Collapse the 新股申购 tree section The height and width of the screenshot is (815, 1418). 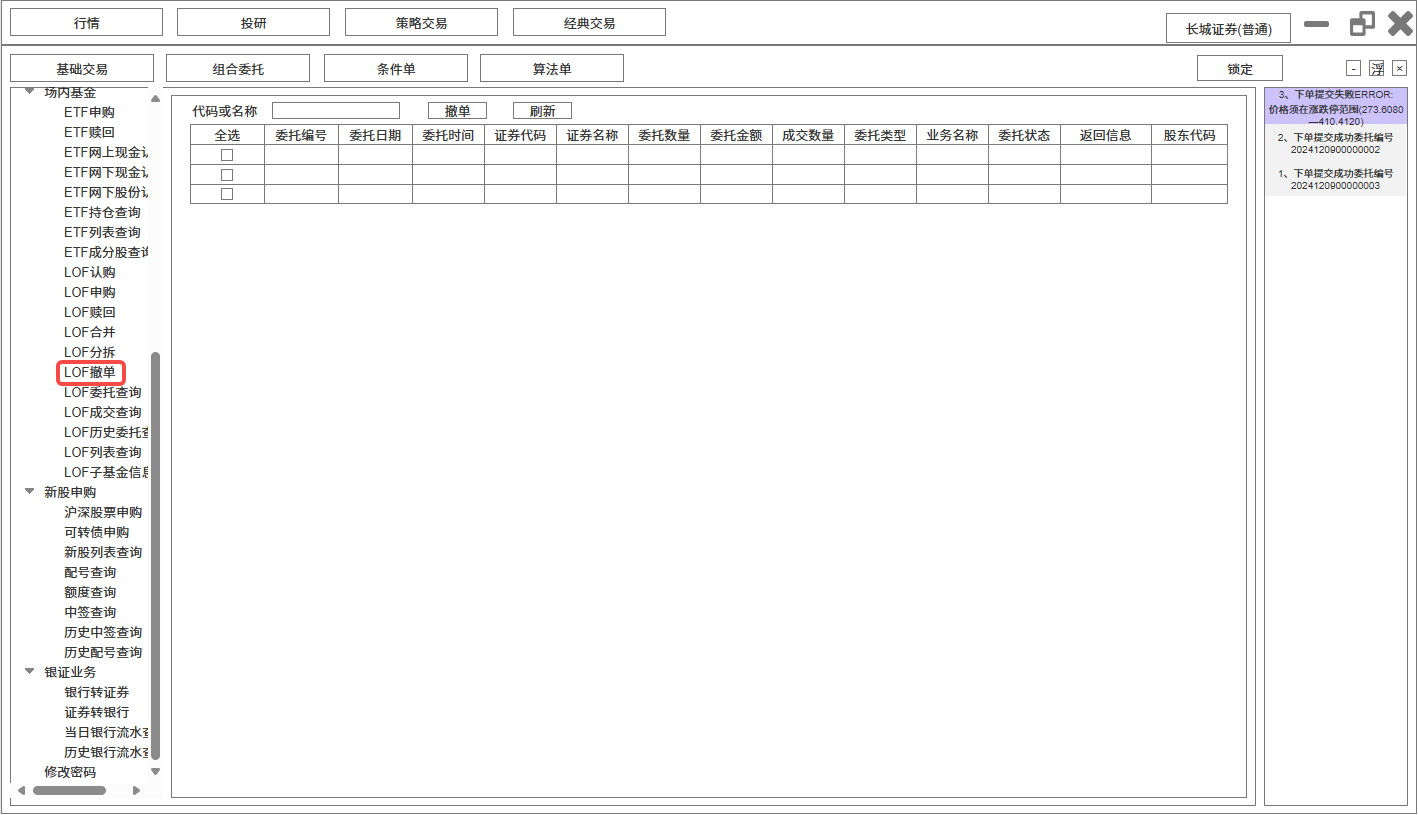pyautogui.click(x=30, y=491)
